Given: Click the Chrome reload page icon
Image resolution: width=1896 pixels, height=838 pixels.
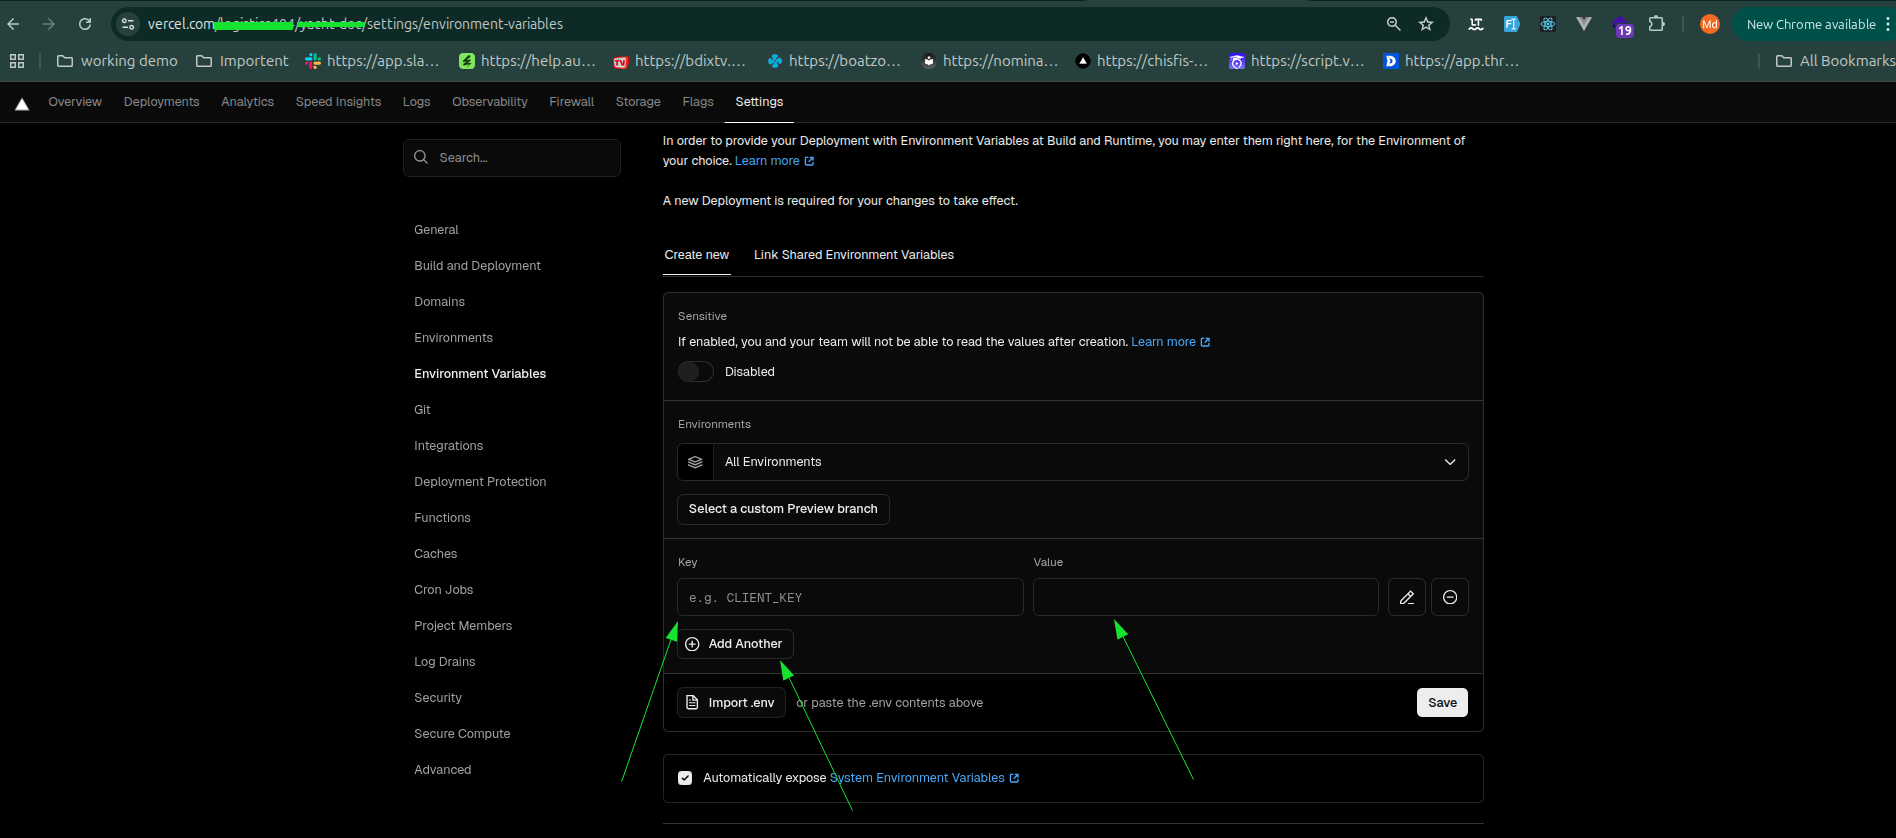Looking at the screenshot, I should click(x=85, y=24).
